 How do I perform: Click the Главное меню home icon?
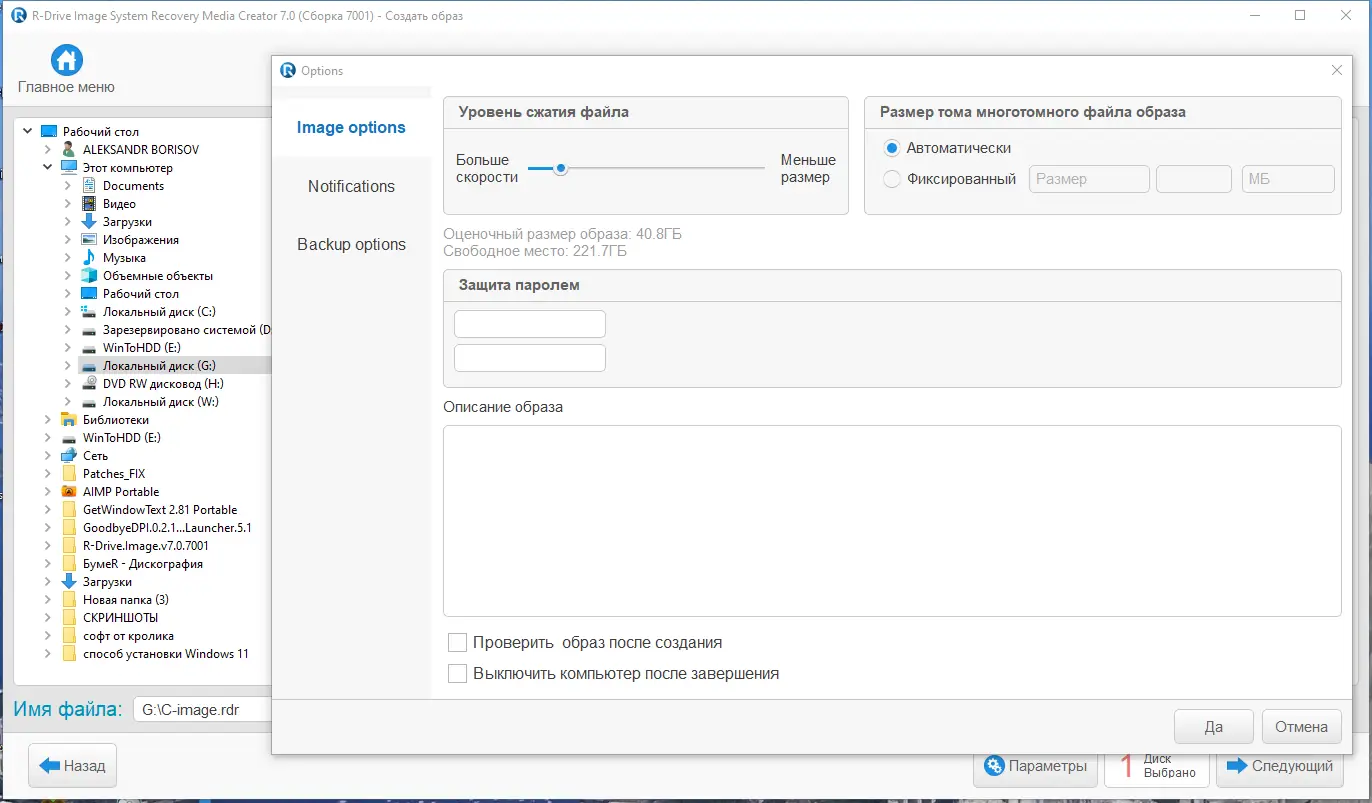(x=66, y=60)
